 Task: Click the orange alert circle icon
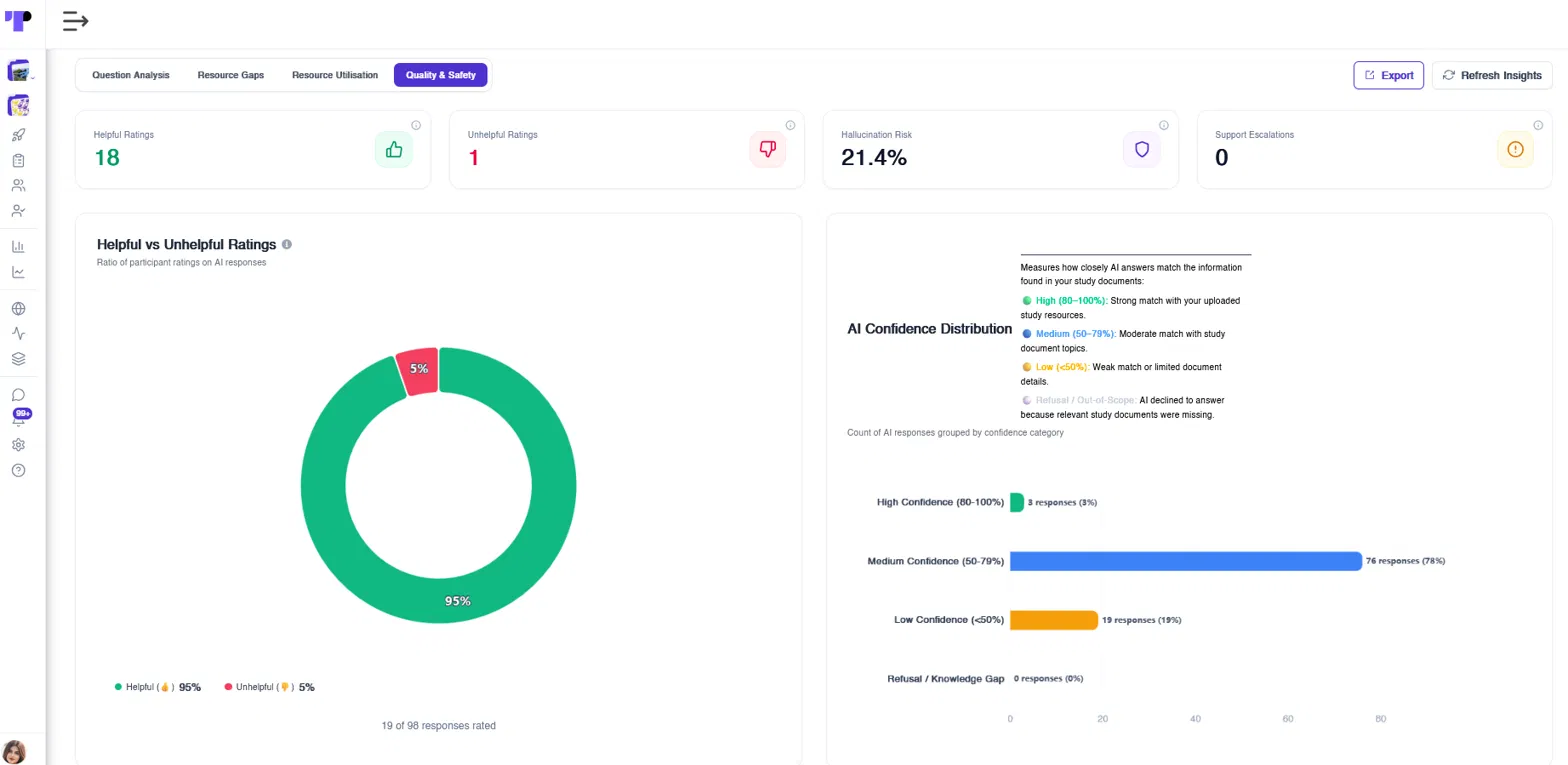tap(1515, 149)
